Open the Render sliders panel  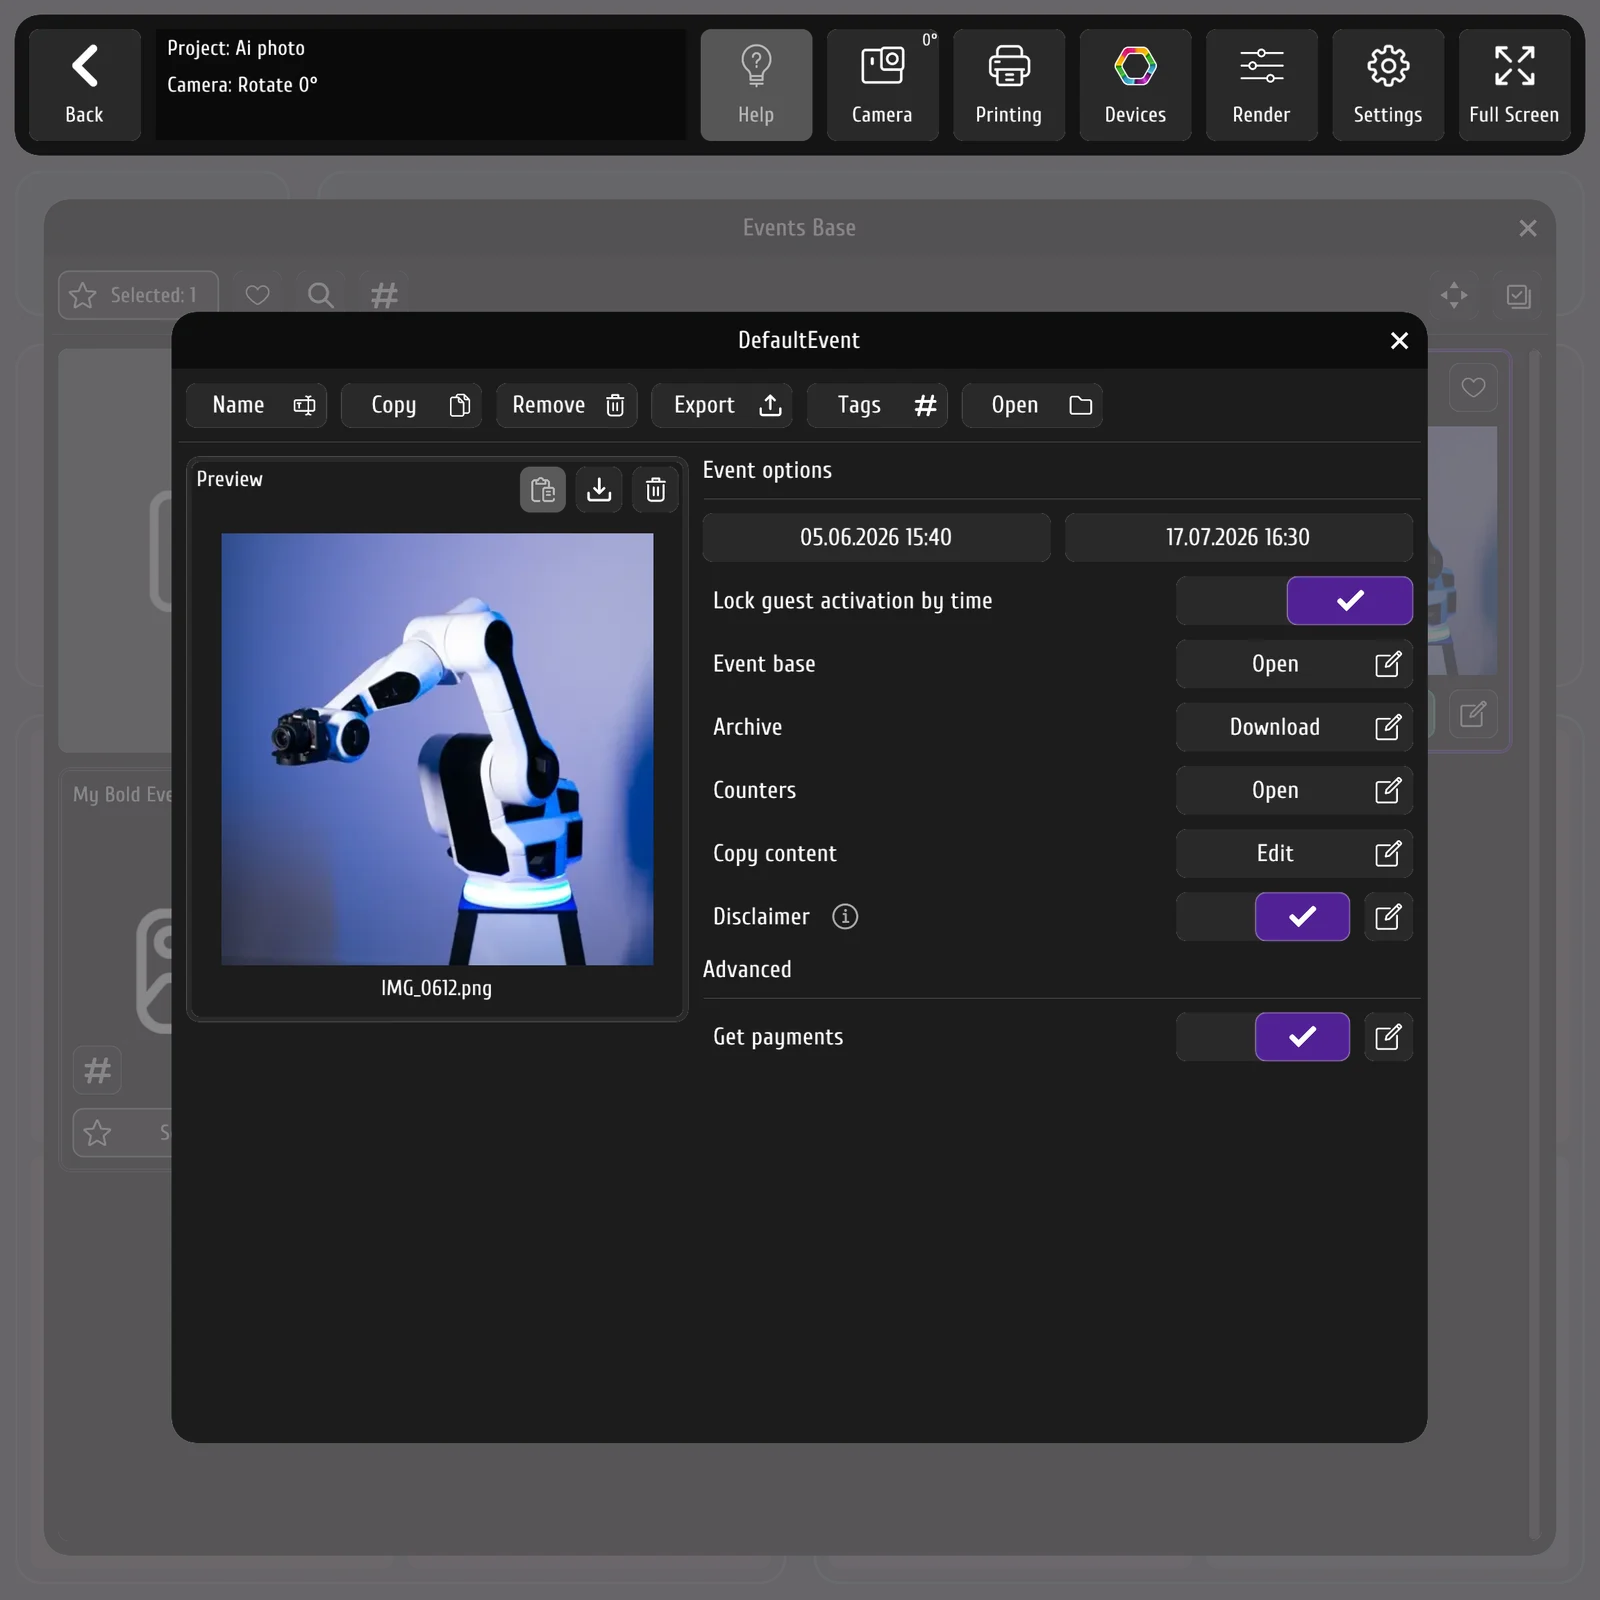coord(1262,85)
